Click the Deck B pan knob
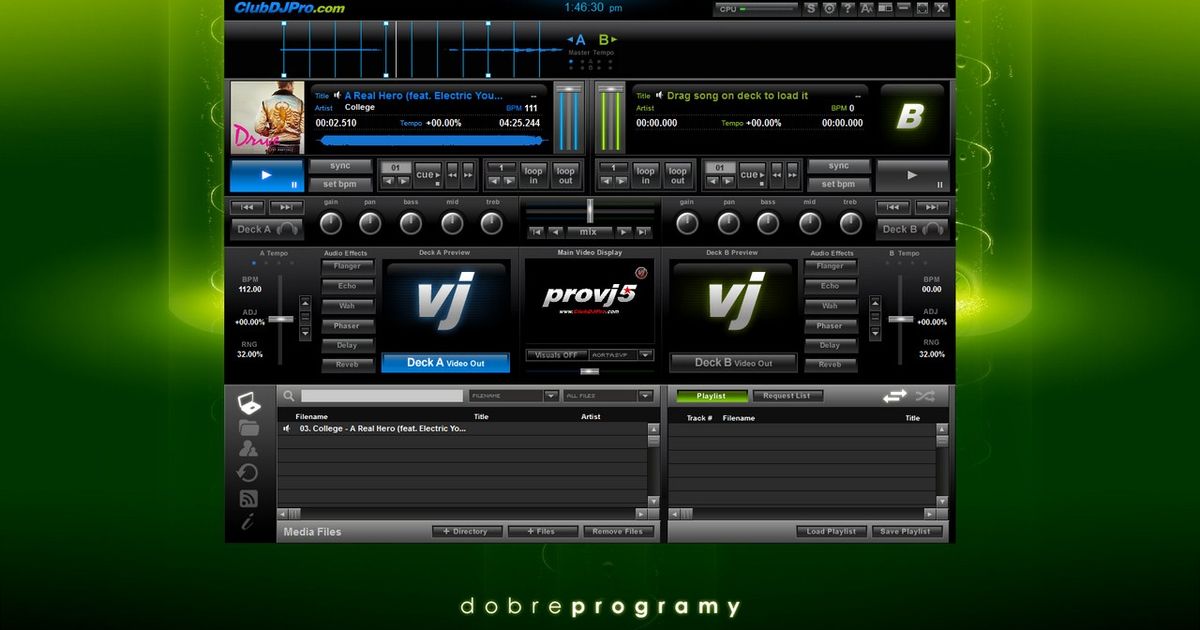Screen dimensions: 1200x630 click(729, 223)
